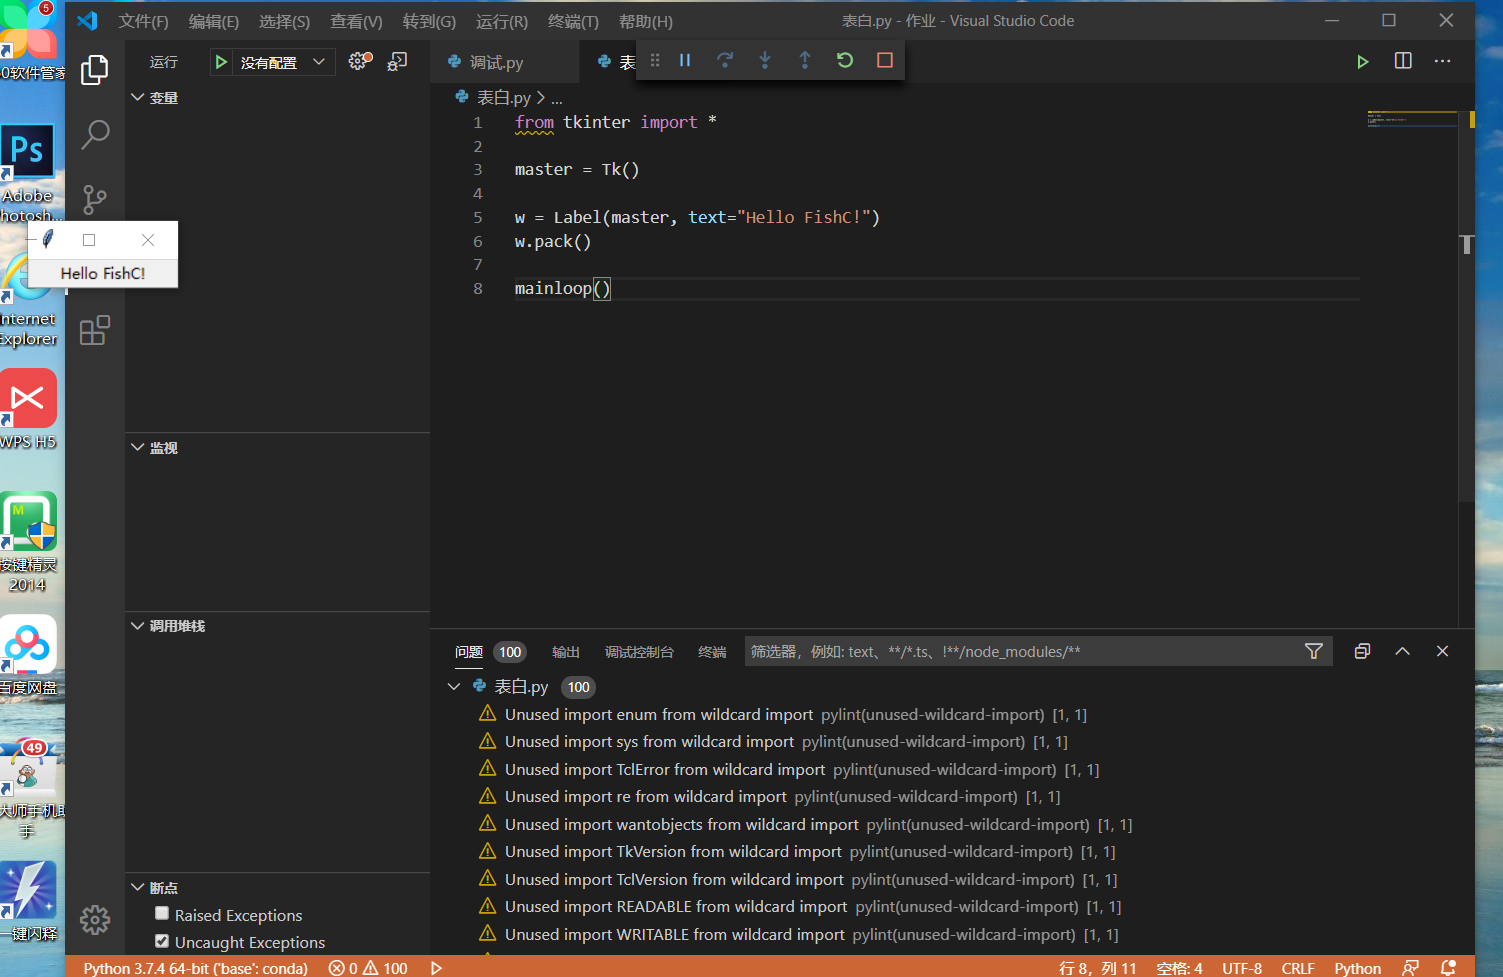This screenshot has width=1503, height=977.
Task: Switch to the 调试.py editor tab
Action: point(505,62)
